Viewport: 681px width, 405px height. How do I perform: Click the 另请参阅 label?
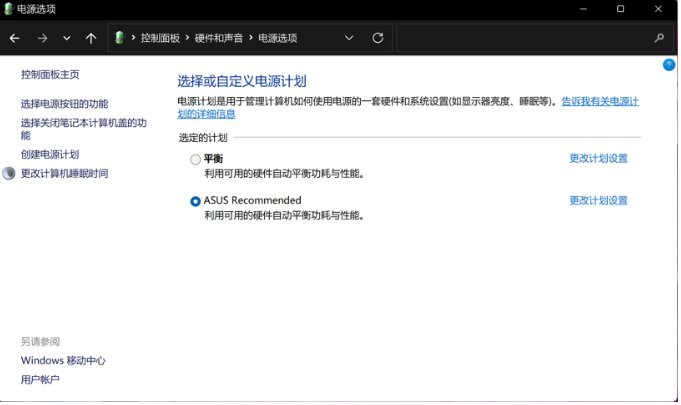tap(40, 342)
